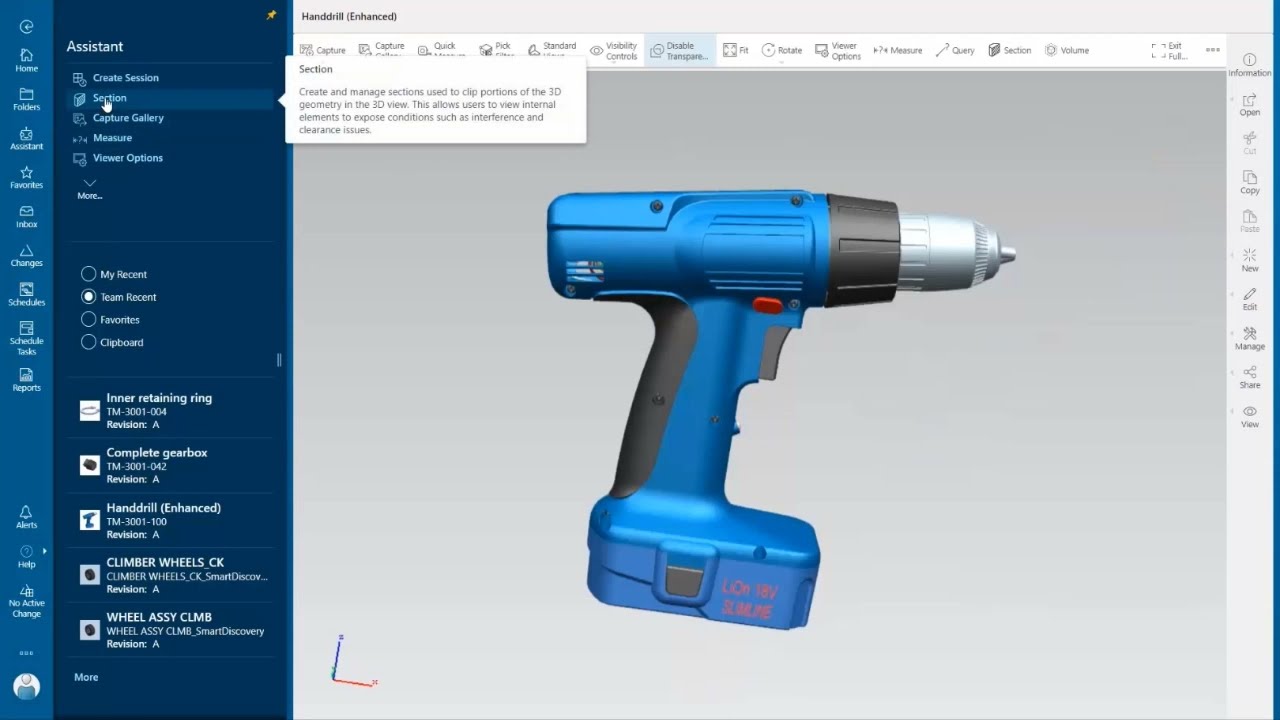
Task: Click the panel resize splitter handle
Action: [279, 360]
